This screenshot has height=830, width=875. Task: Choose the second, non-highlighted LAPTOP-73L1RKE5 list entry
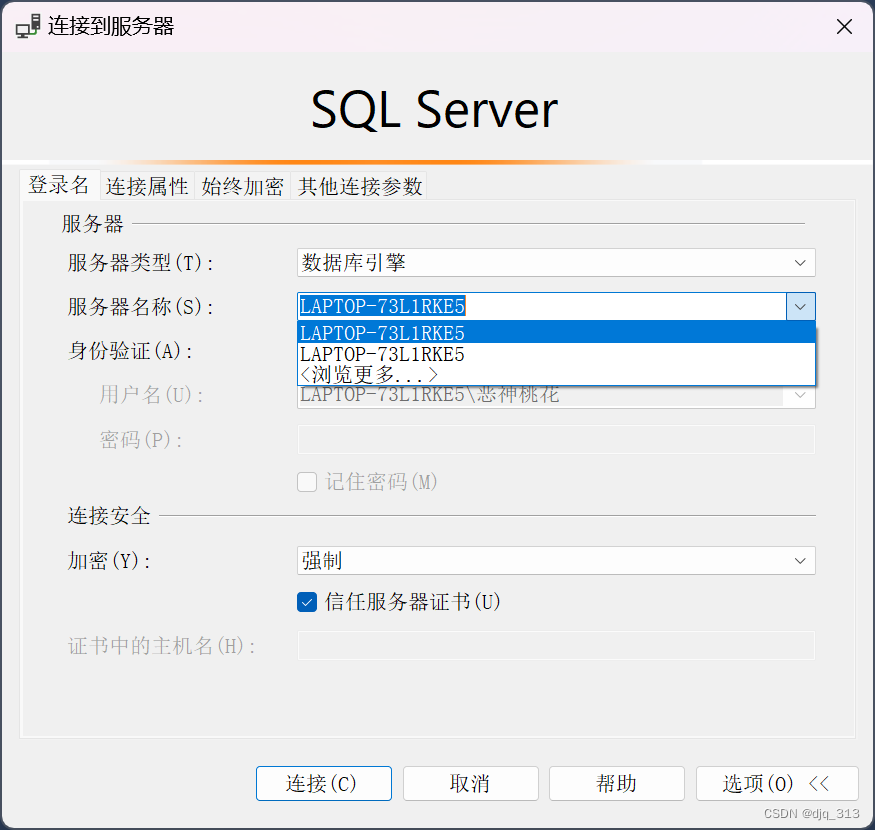point(556,354)
